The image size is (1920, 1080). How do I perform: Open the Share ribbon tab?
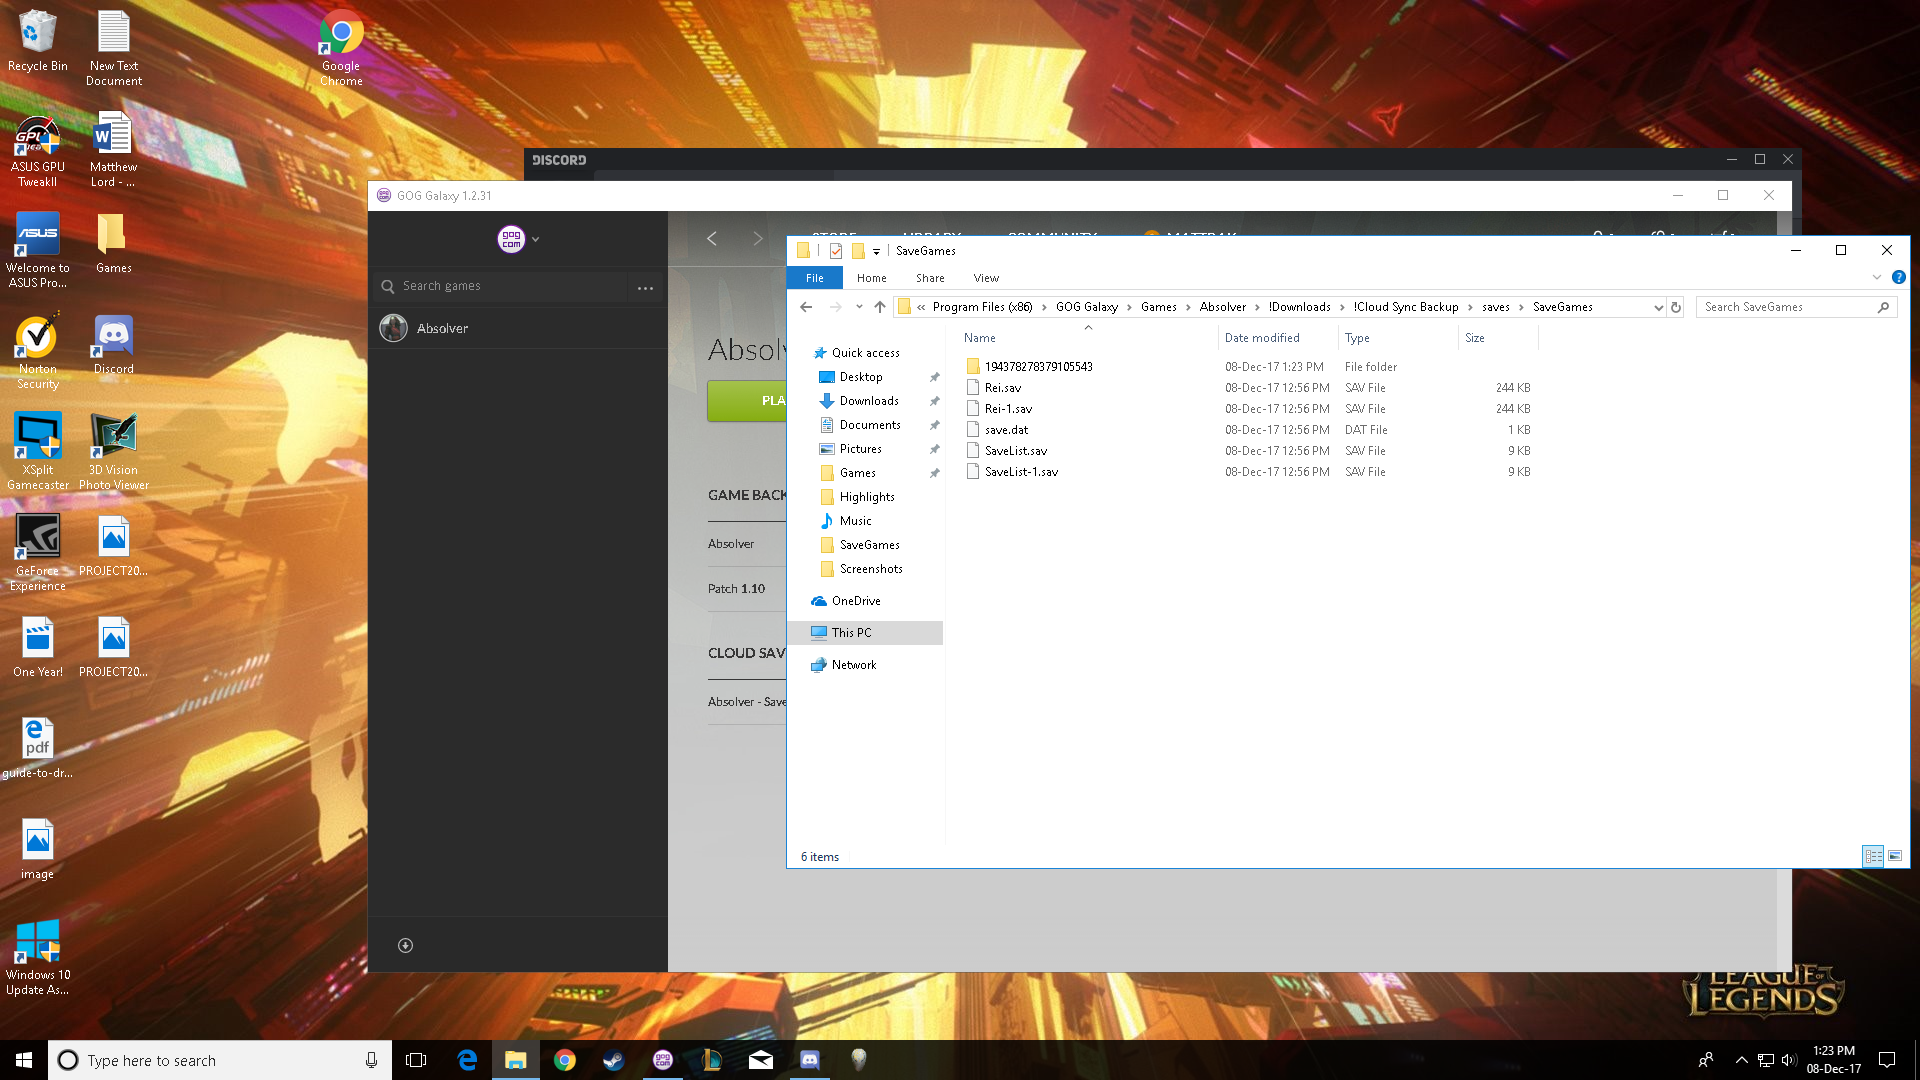pos(930,278)
